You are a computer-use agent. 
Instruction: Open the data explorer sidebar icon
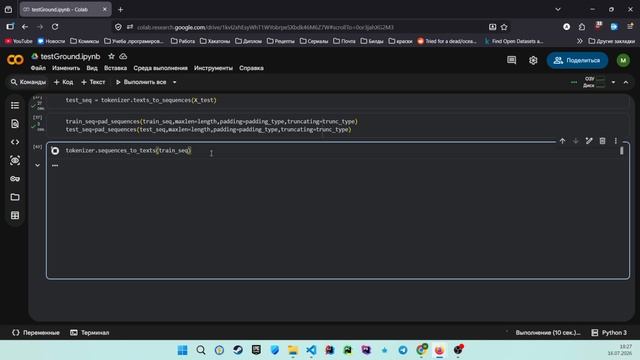pyautogui.click(x=15, y=160)
